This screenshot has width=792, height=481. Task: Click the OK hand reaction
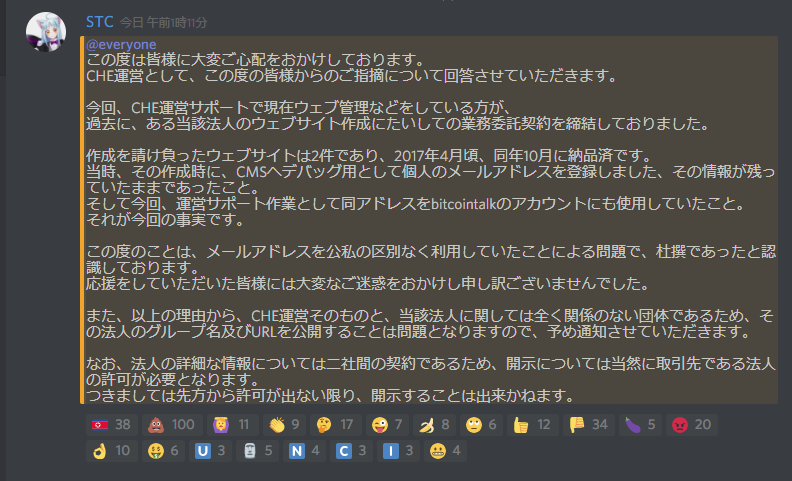[112, 451]
